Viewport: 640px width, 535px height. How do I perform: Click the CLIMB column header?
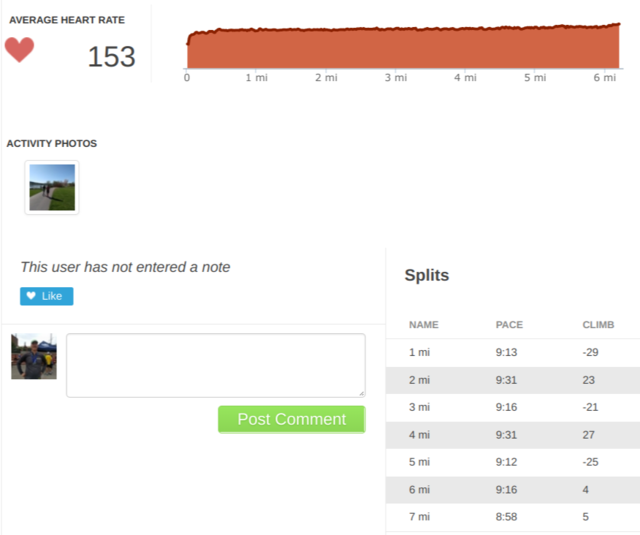coord(598,325)
